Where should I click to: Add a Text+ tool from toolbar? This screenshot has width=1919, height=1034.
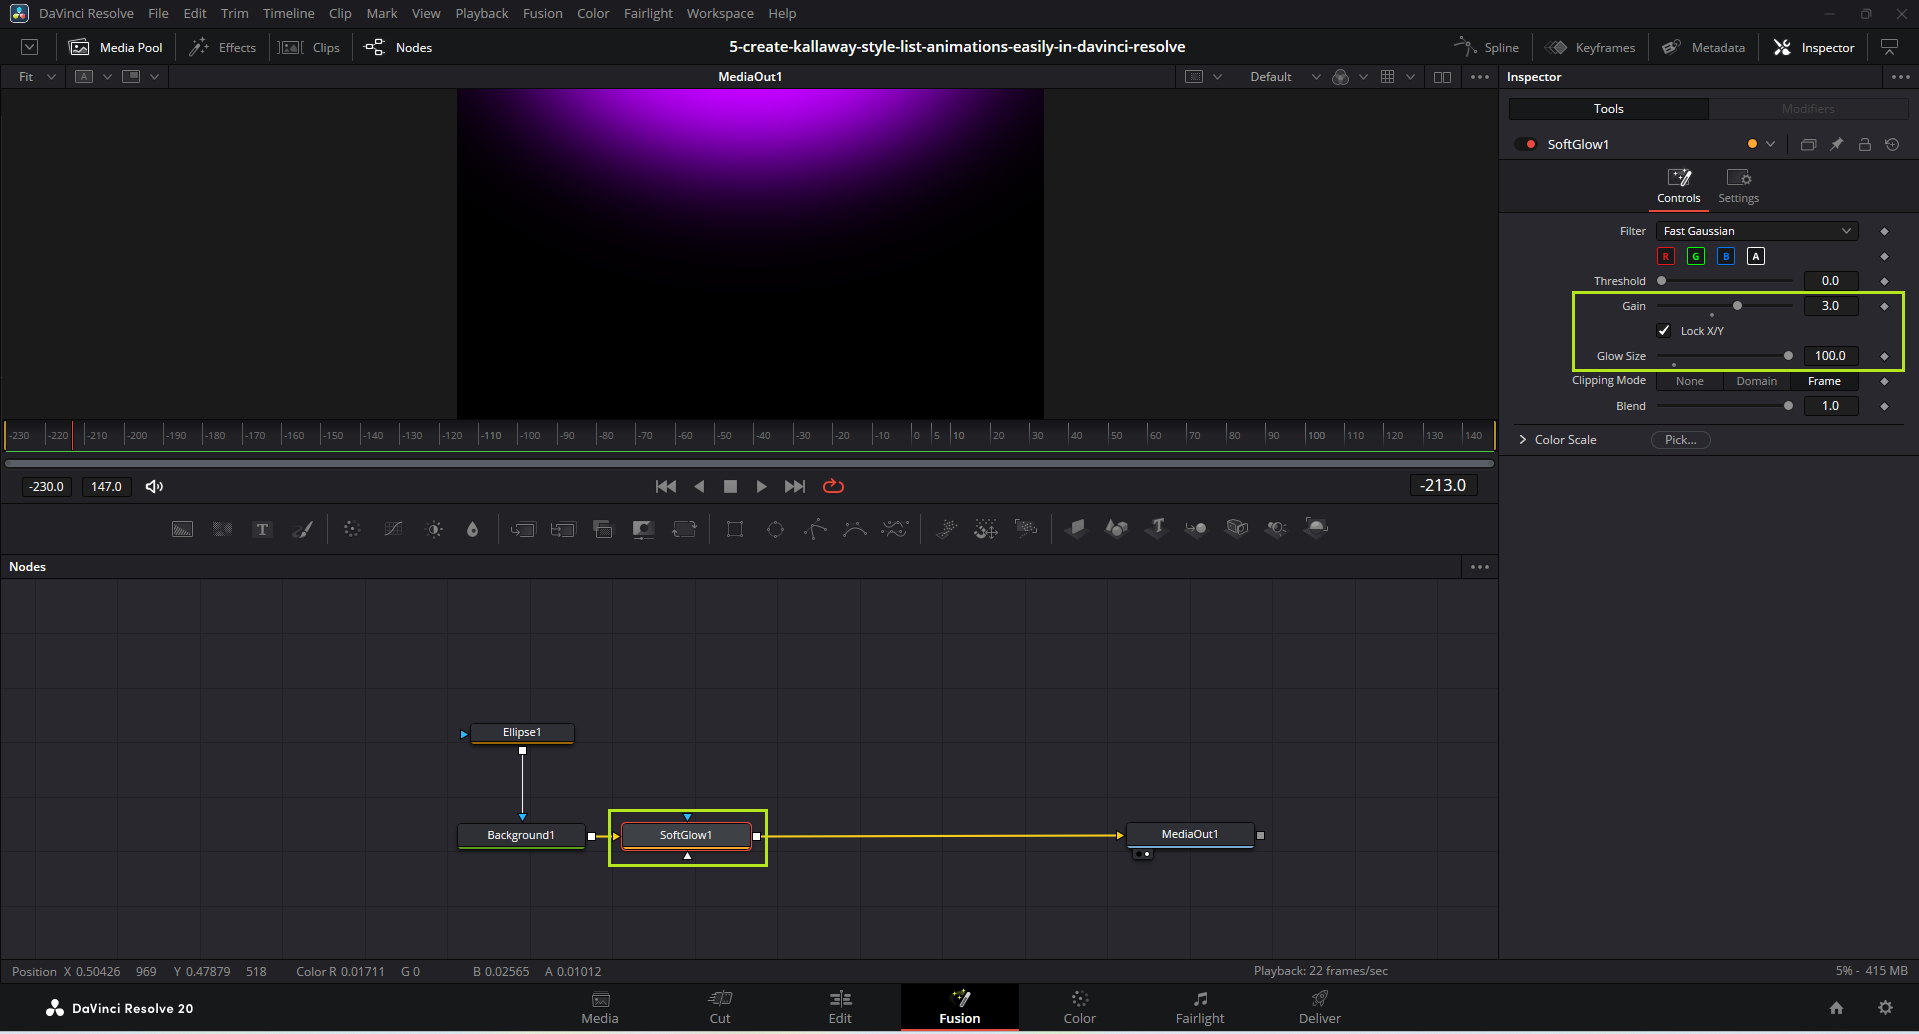[262, 529]
